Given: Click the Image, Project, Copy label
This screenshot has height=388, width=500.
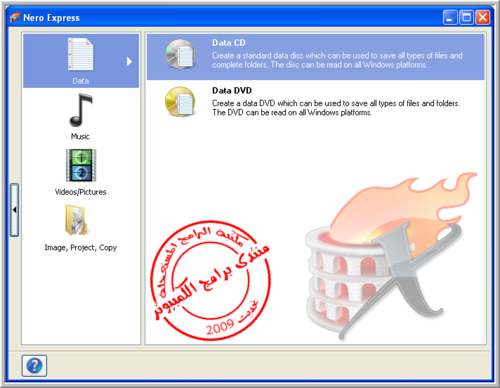Looking at the screenshot, I should tap(81, 248).
